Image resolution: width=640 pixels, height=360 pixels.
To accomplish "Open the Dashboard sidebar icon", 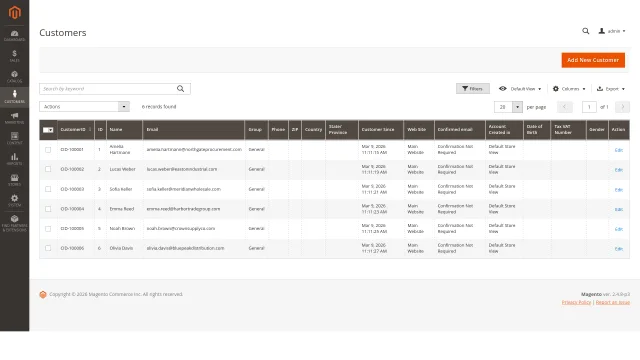I will (x=14, y=36).
